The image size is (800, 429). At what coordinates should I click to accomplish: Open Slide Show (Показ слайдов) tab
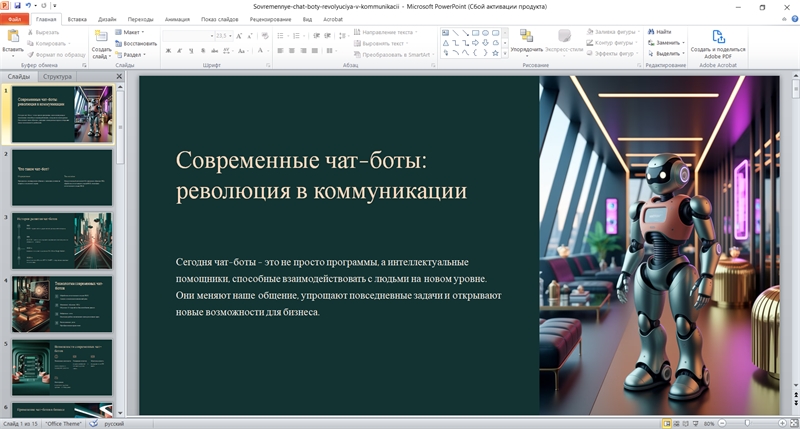tap(219, 19)
